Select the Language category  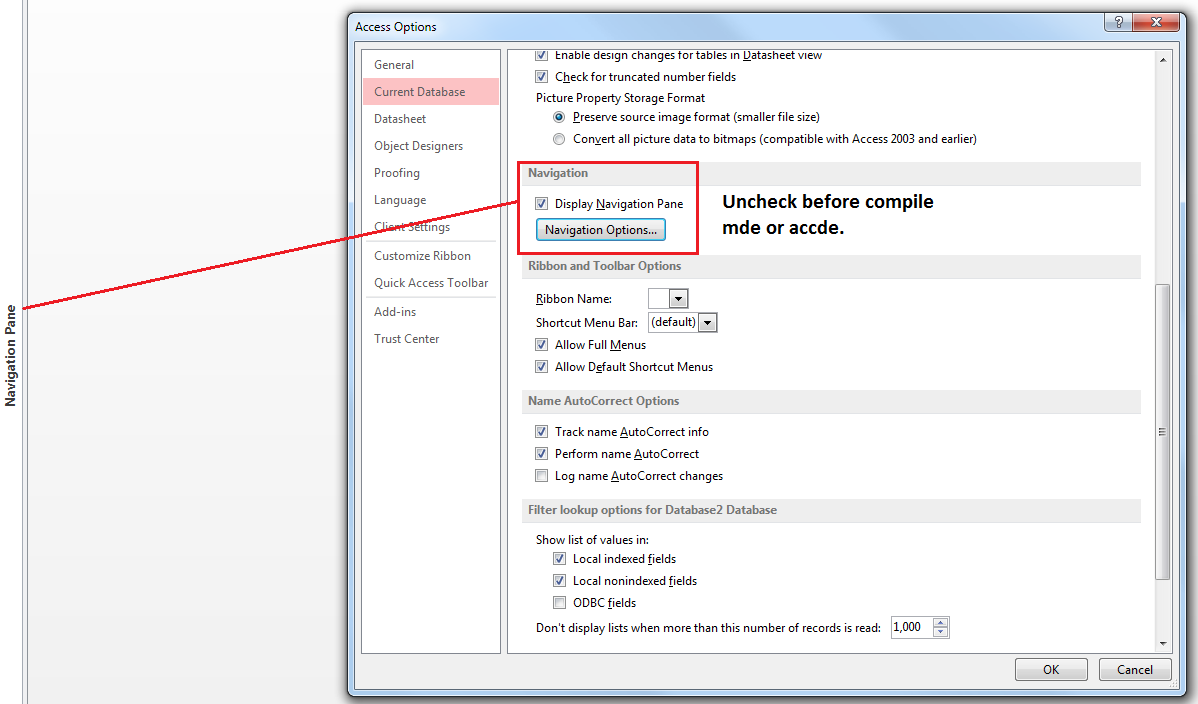431,200
